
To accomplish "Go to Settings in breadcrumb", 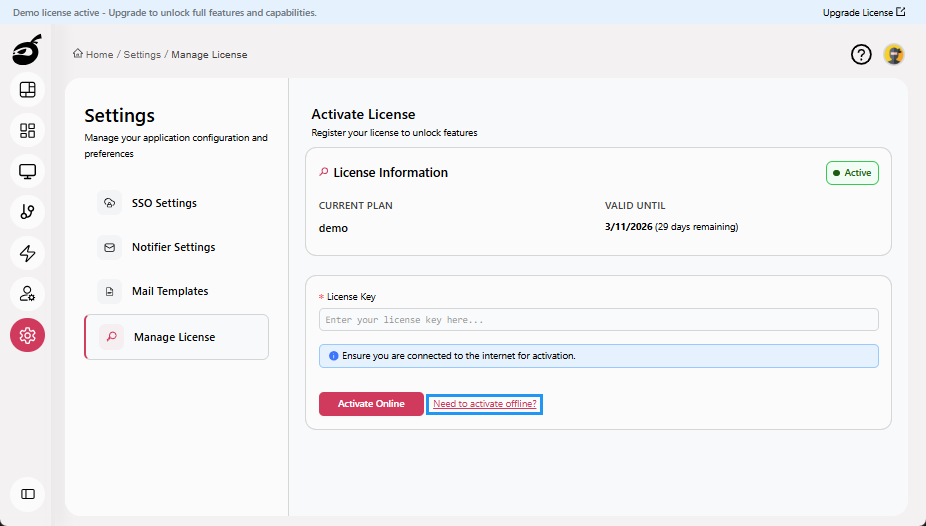I will click(142, 54).
